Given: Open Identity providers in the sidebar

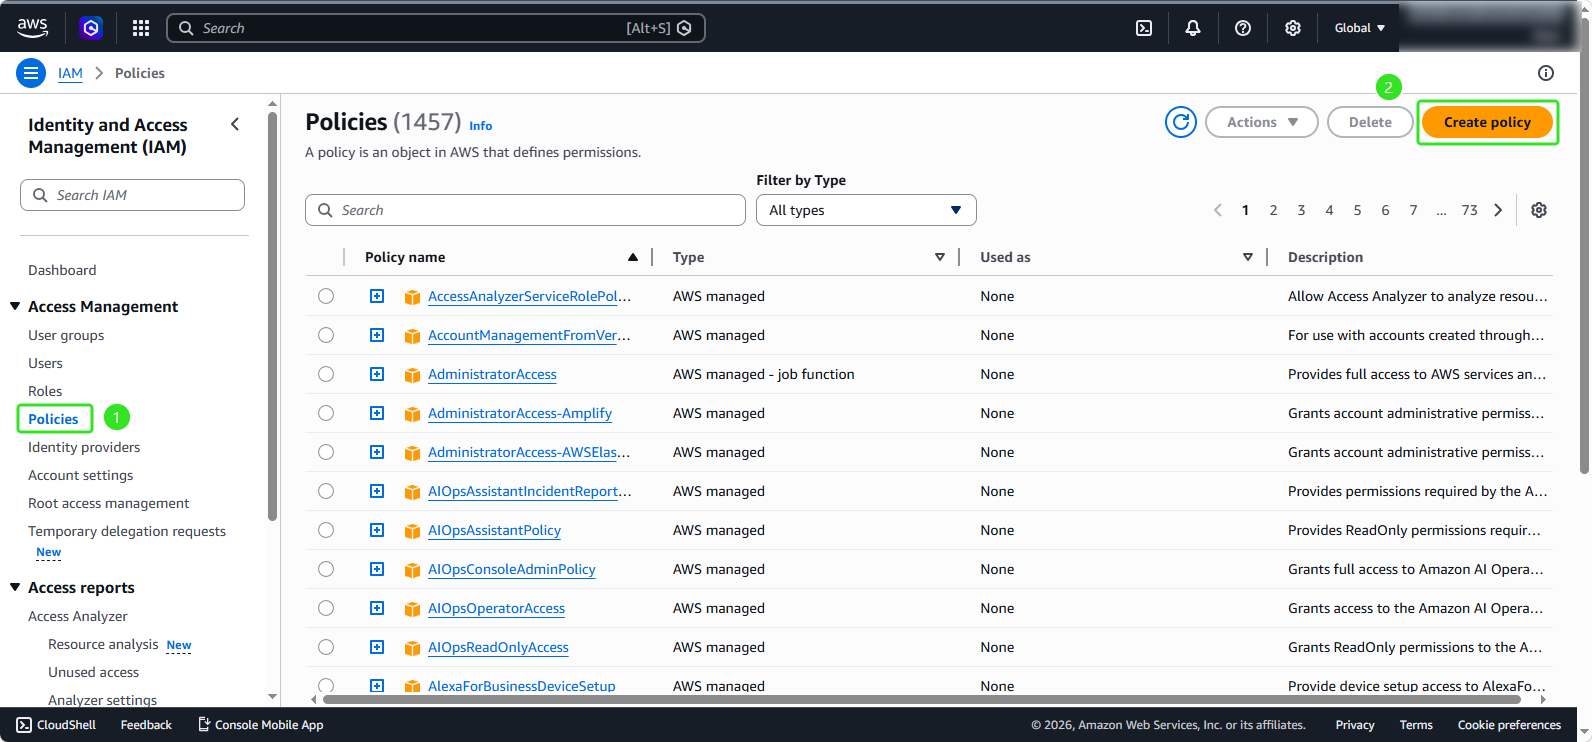Looking at the screenshot, I should click(x=84, y=447).
